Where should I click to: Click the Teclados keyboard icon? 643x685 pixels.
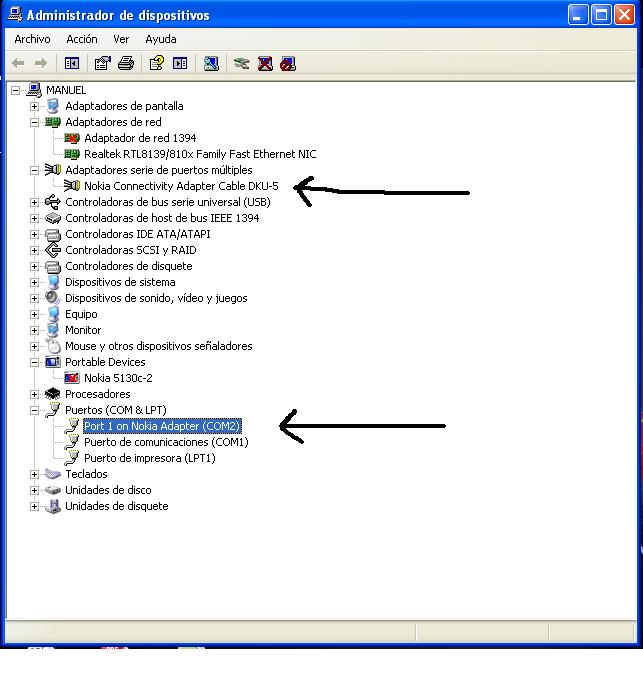(x=53, y=474)
